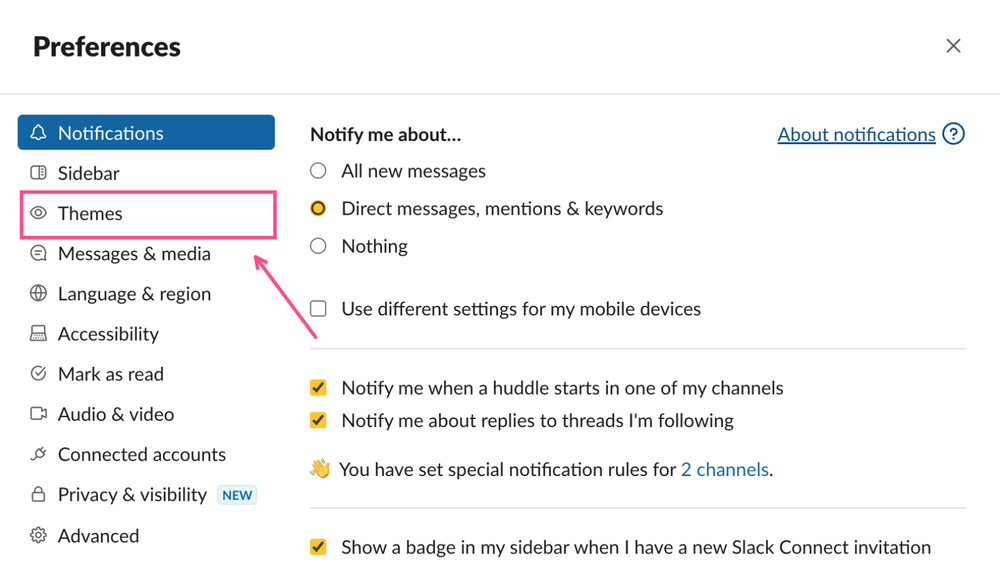Click the Accessibility keyboard icon

40,333
